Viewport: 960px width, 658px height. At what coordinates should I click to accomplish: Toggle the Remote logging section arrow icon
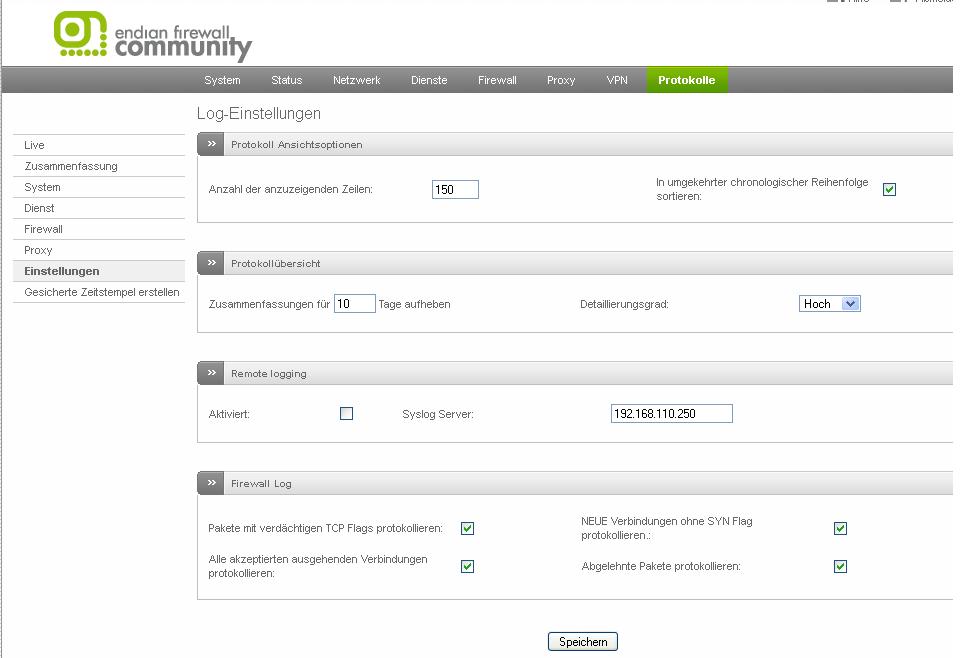click(x=211, y=373)
